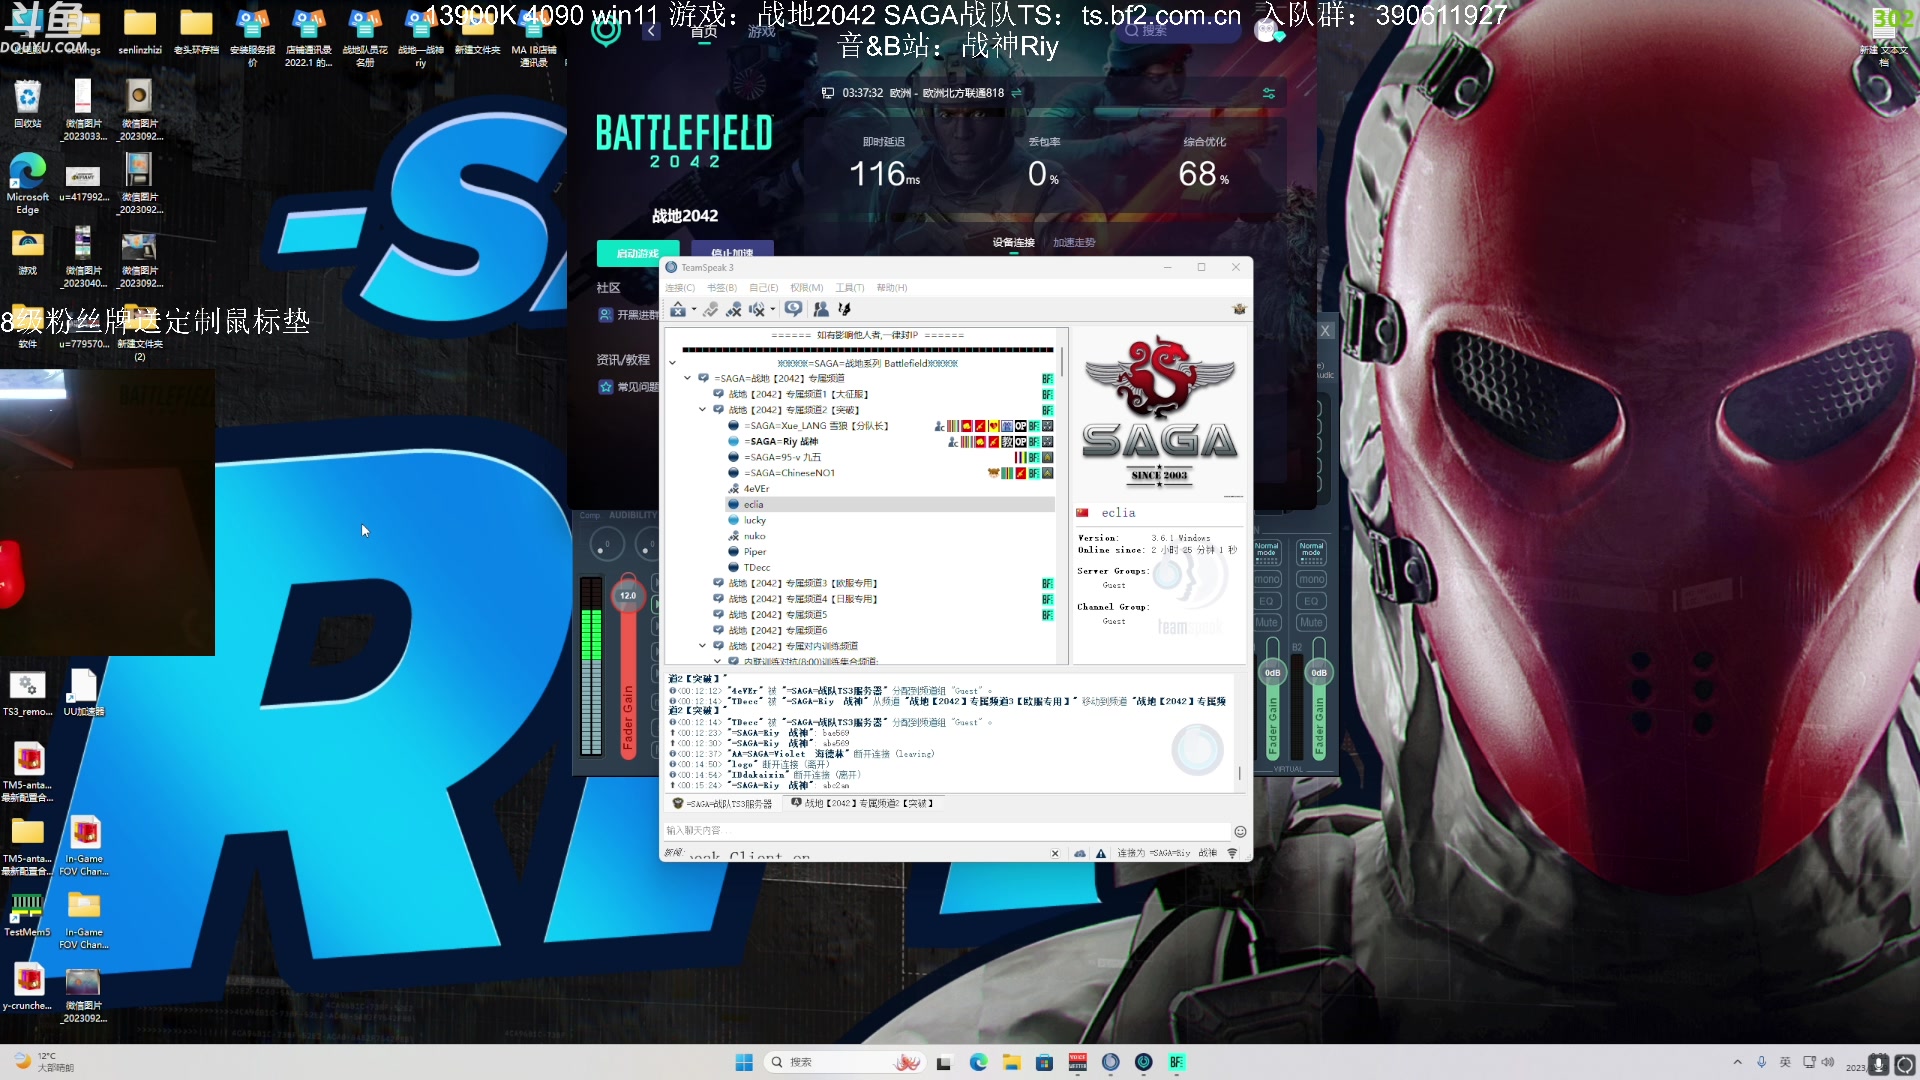
Task: Dismiss the TeamSpeak news ticker with X
Action: pos(1055,854)
